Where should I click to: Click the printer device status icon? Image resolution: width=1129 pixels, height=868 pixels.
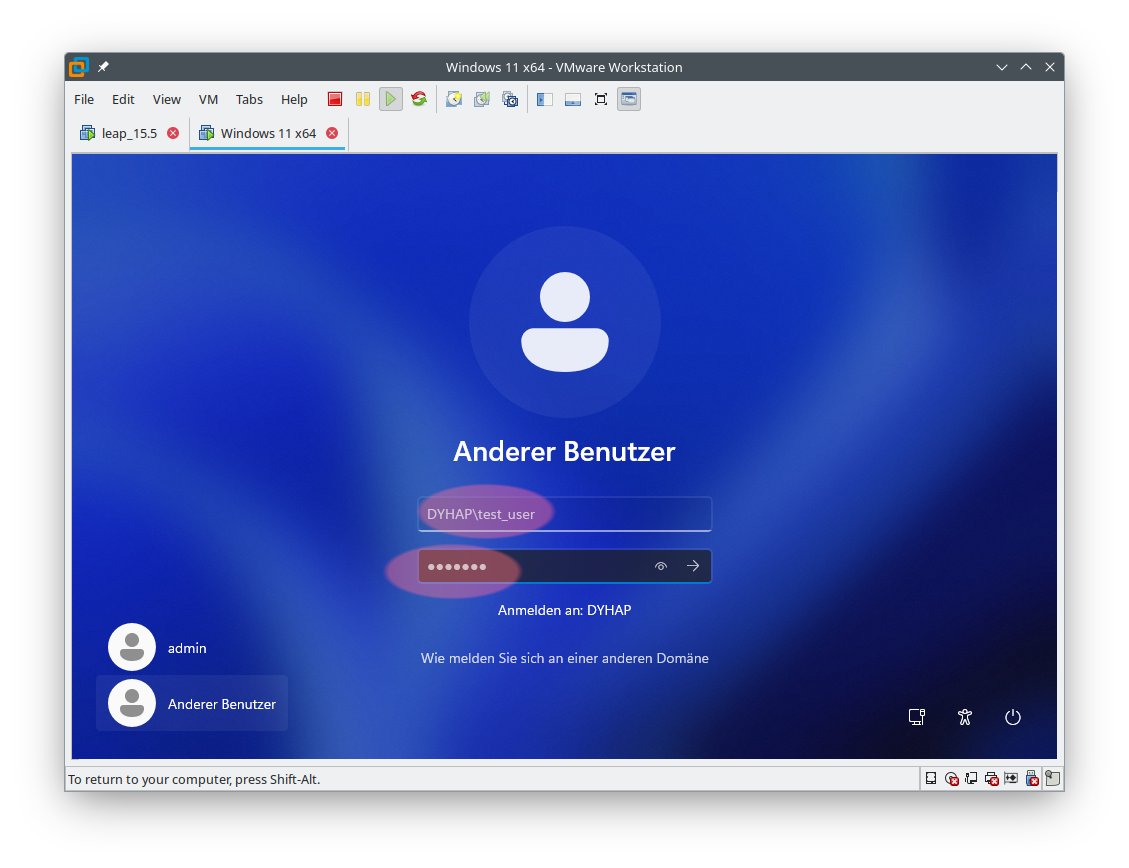990,778
